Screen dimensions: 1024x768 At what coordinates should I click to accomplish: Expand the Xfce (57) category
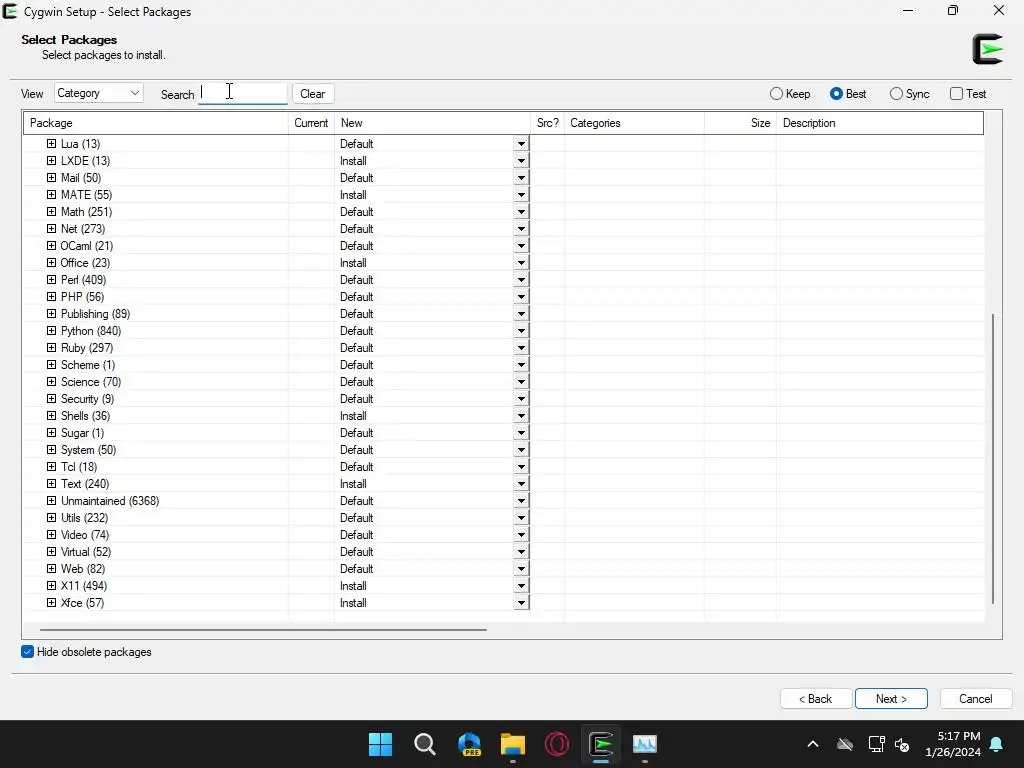52,603
